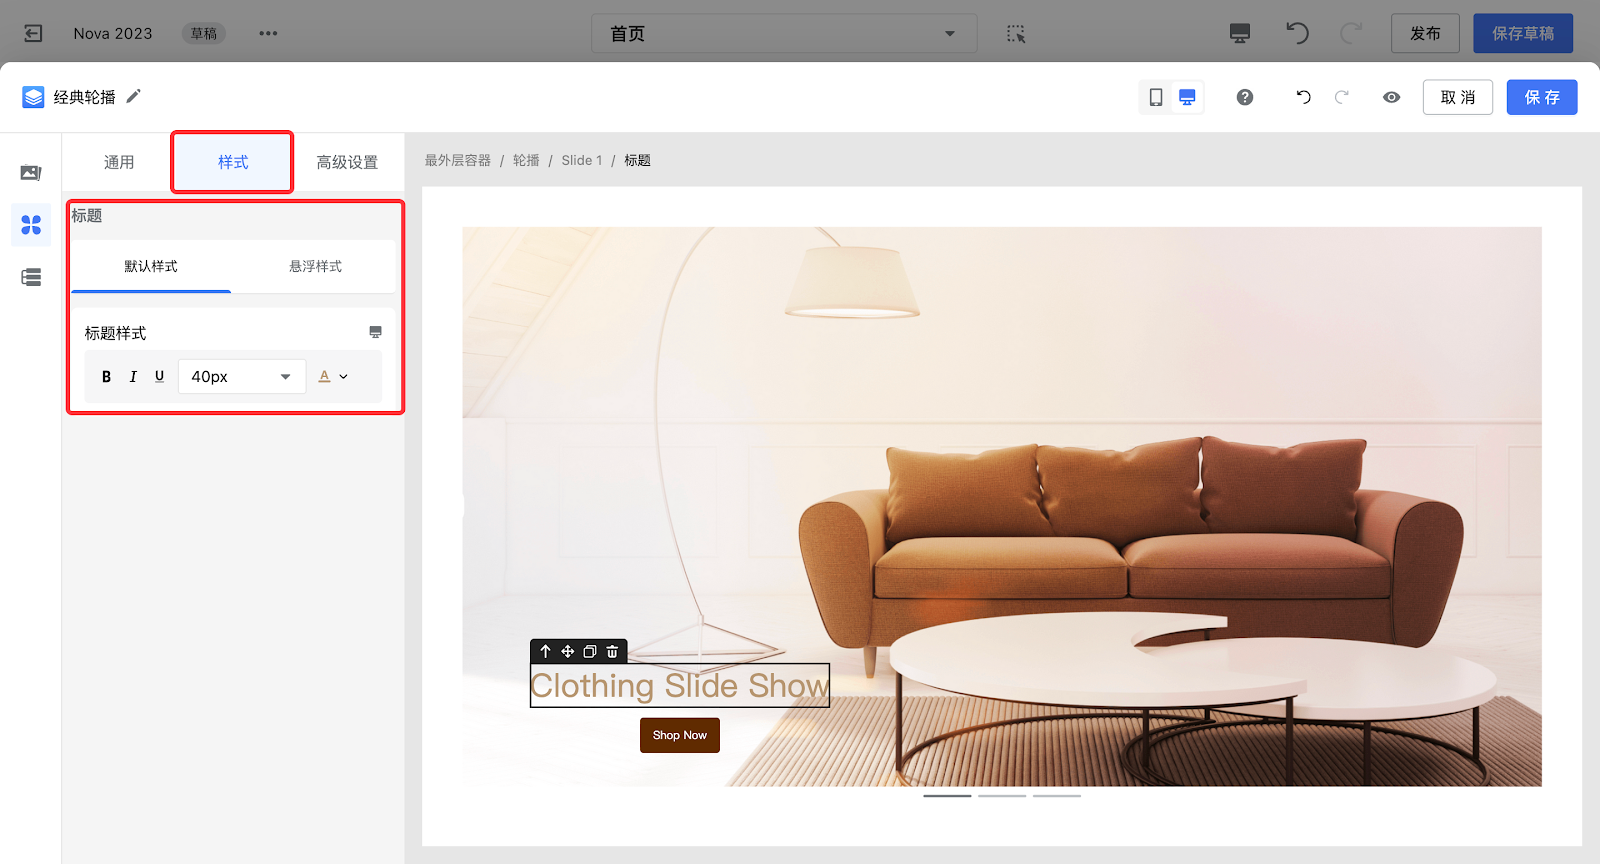Open the help question mark icon
The image size is (1600, 864).
click(x=1245, y=97)
